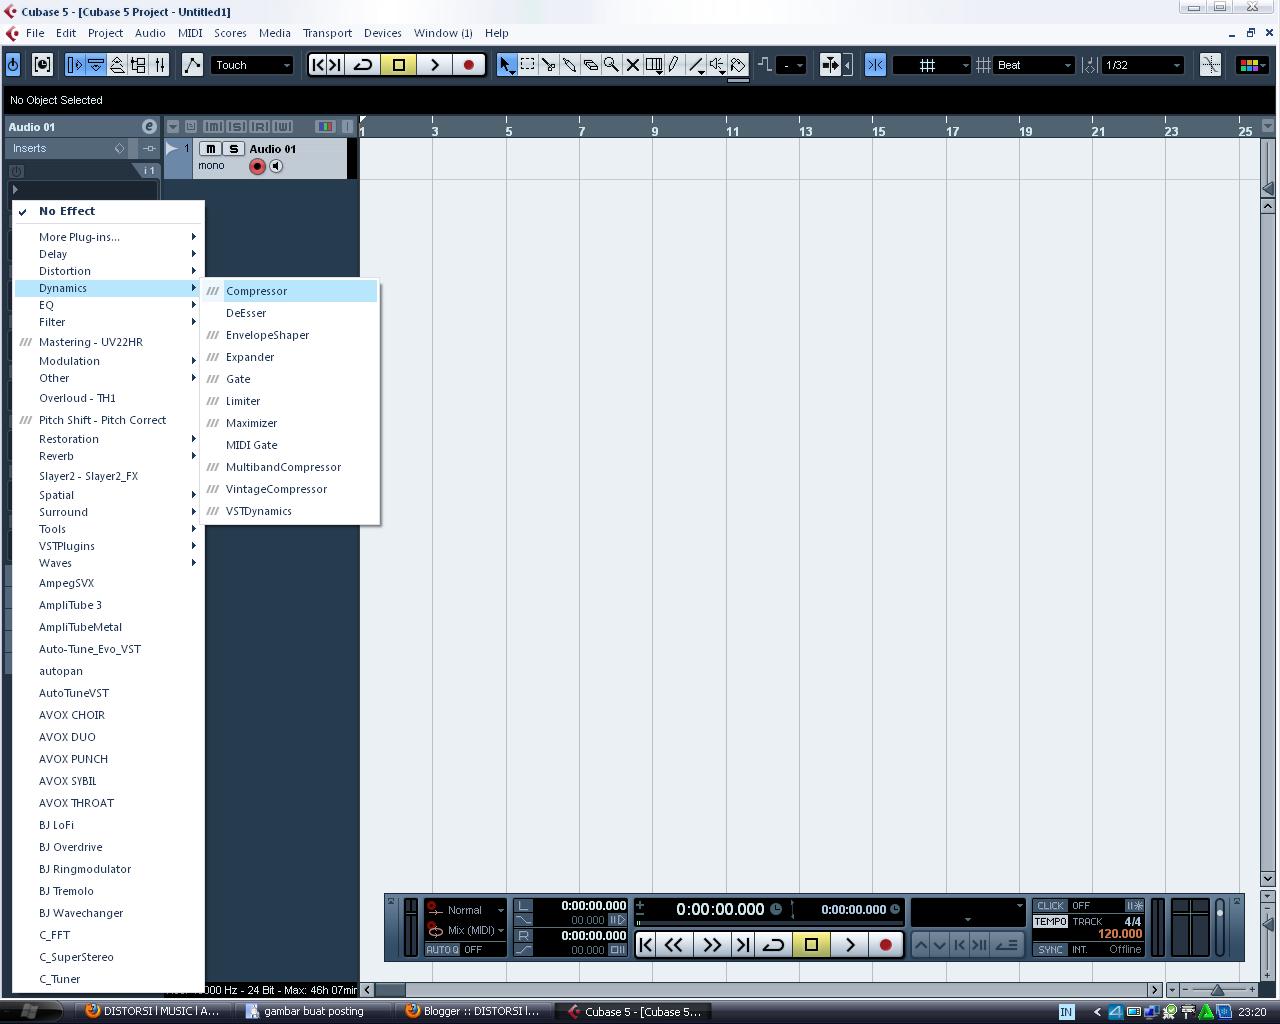Viewport: 1280px width, 1024px height.
Task: Select No Effect in insert menu
Action: click(109, 211)
